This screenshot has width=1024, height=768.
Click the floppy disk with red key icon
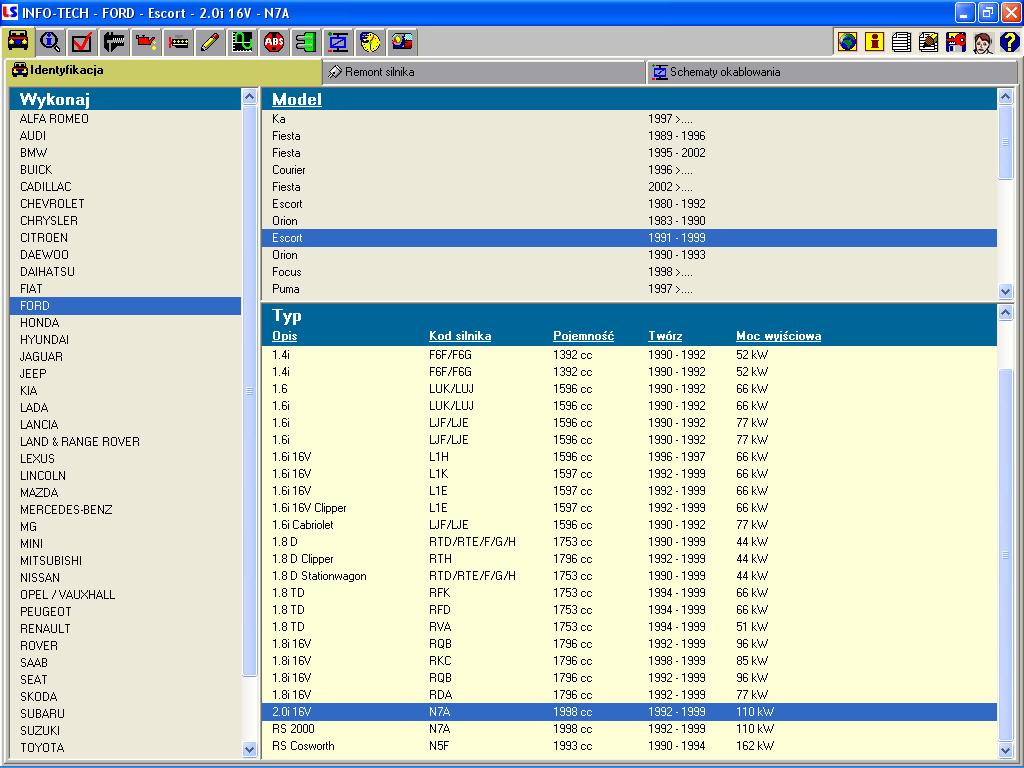(x=955, y=42)
